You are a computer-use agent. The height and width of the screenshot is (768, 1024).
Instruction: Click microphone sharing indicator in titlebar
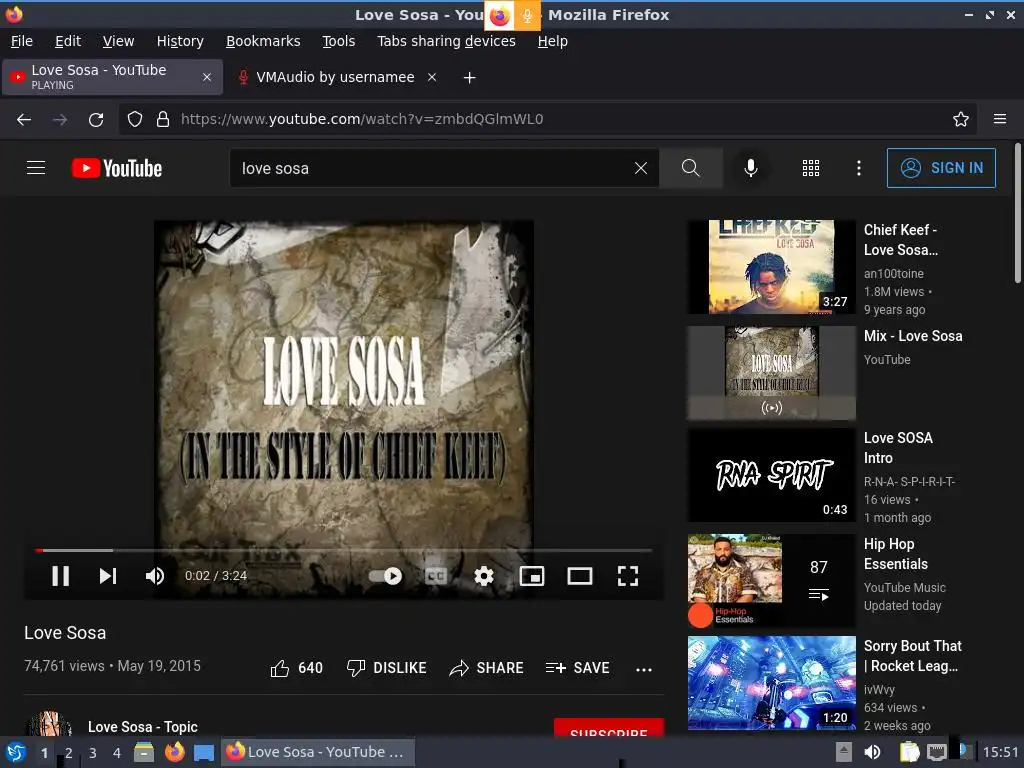tap(527, 16)
